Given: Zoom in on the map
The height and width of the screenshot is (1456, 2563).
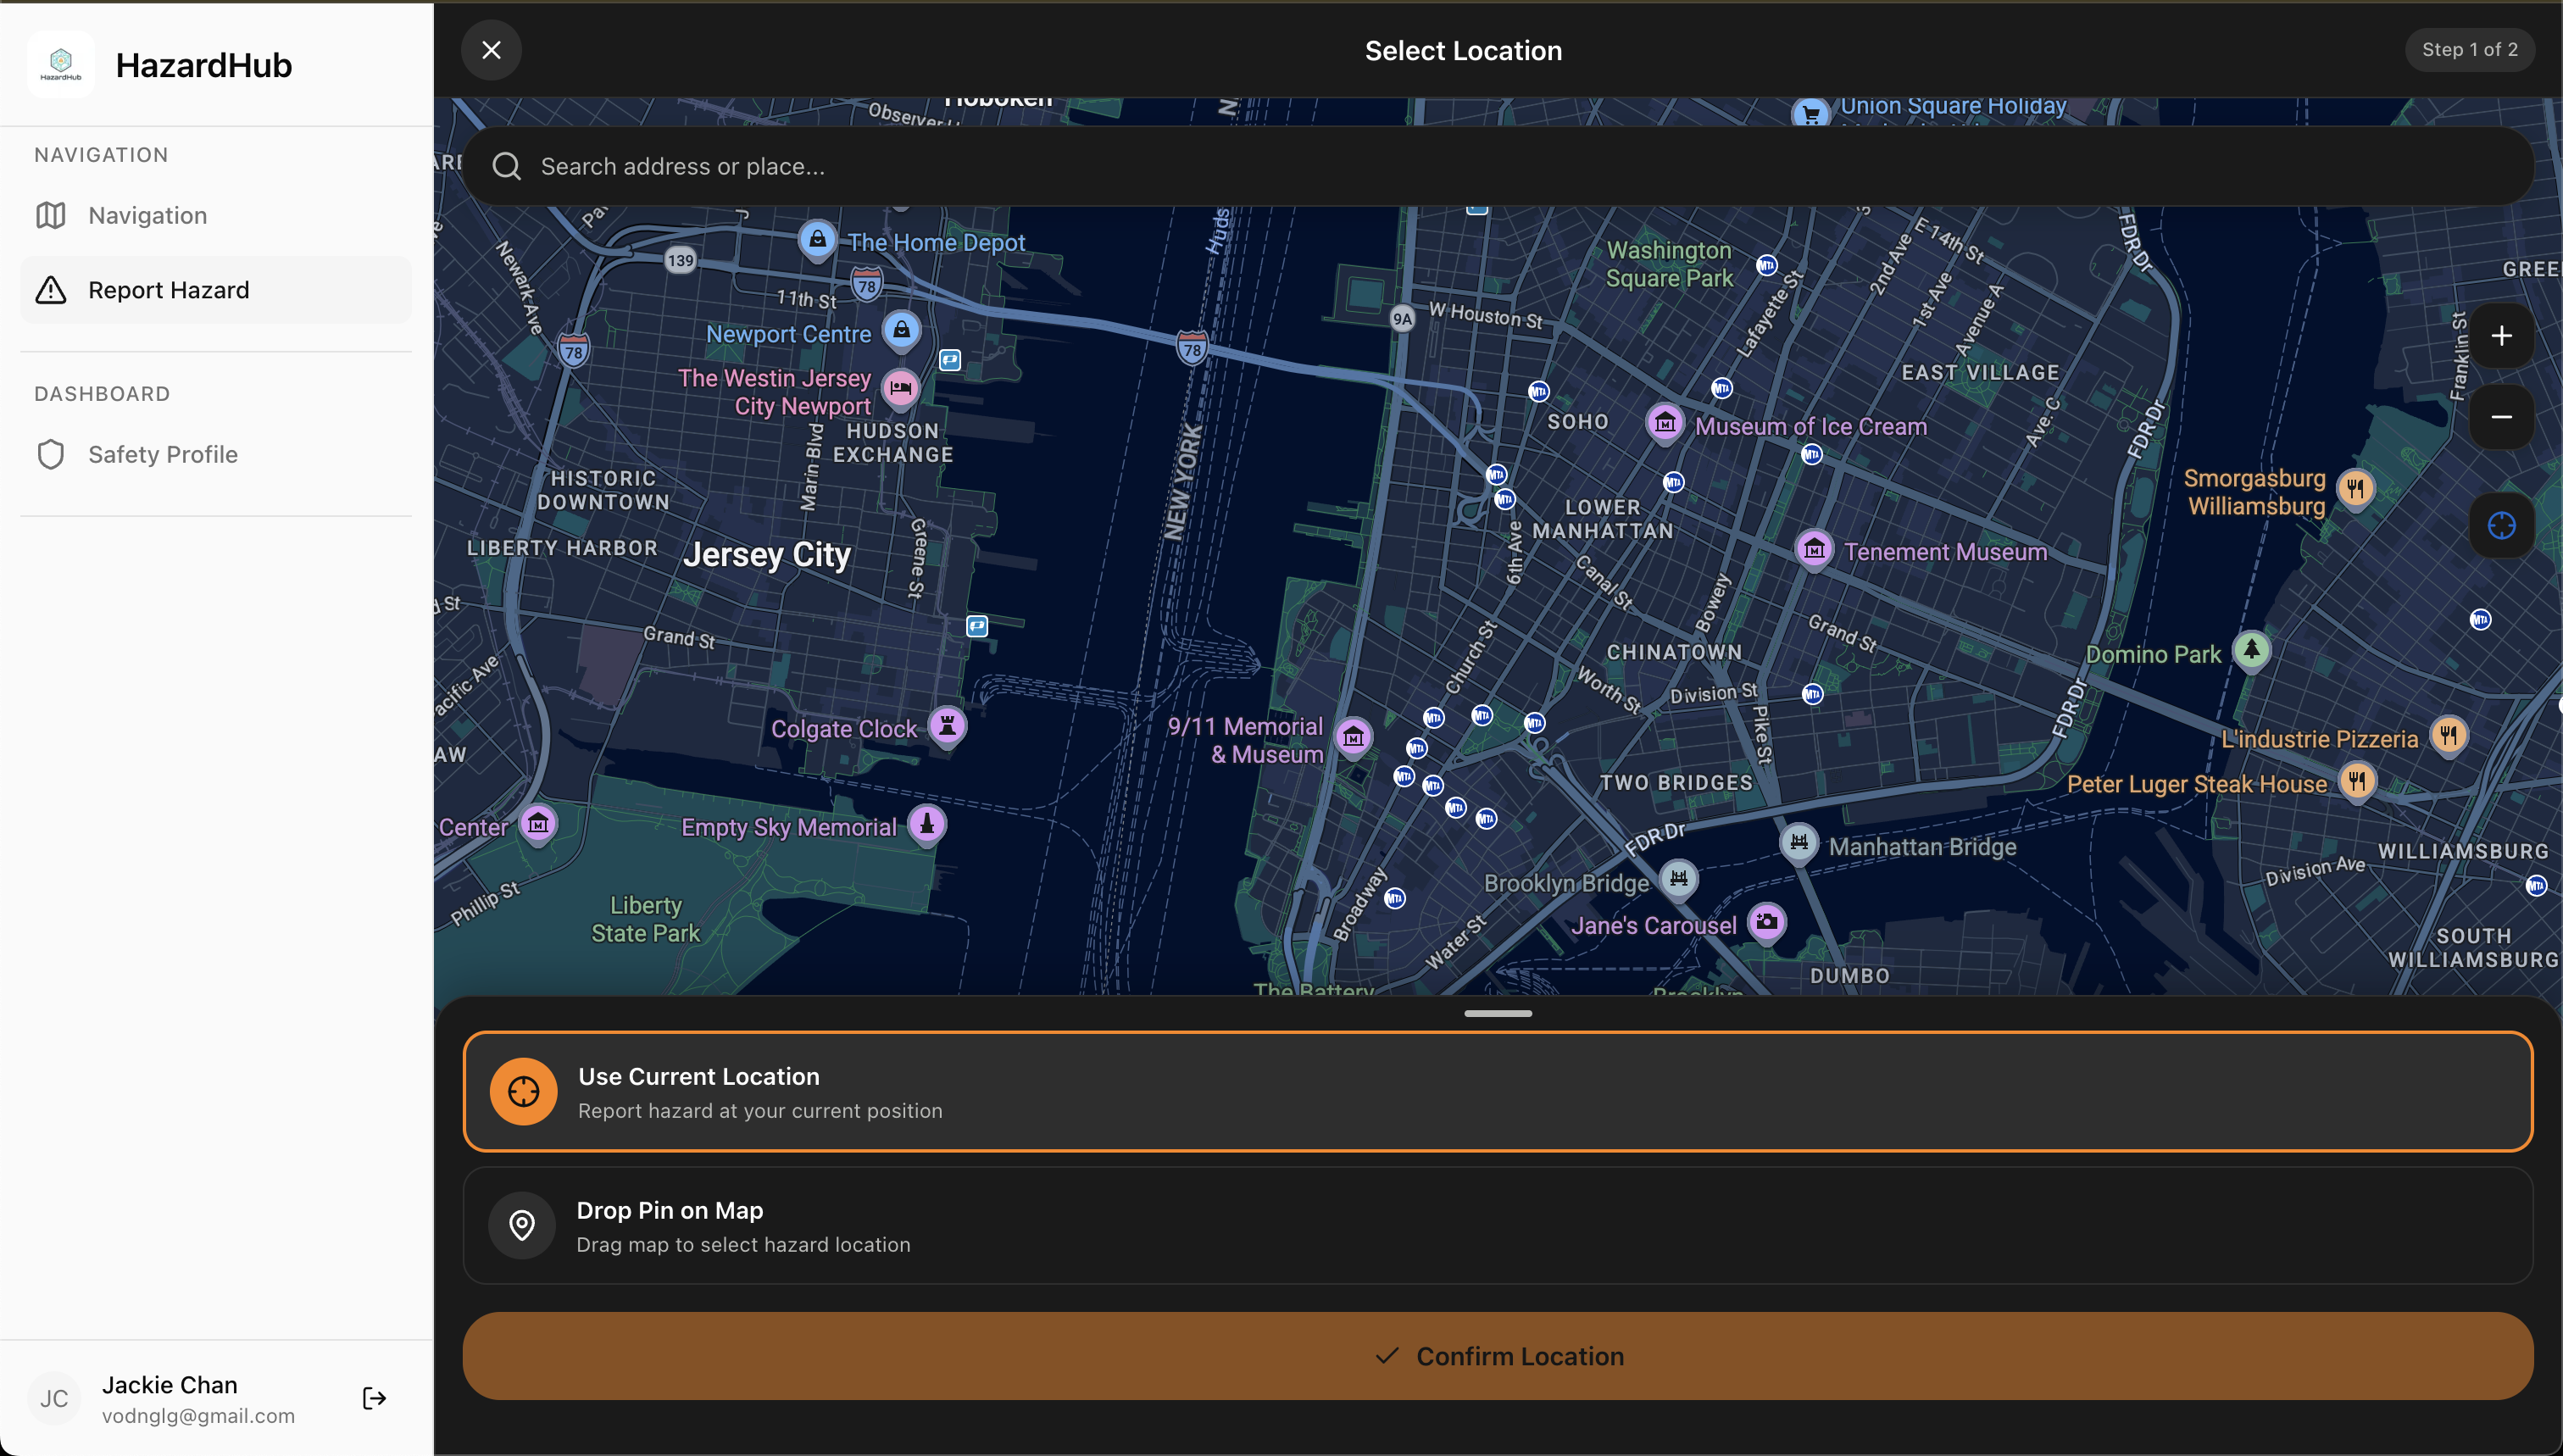Looking at the screenshot, I should [x=2501, y=336].
